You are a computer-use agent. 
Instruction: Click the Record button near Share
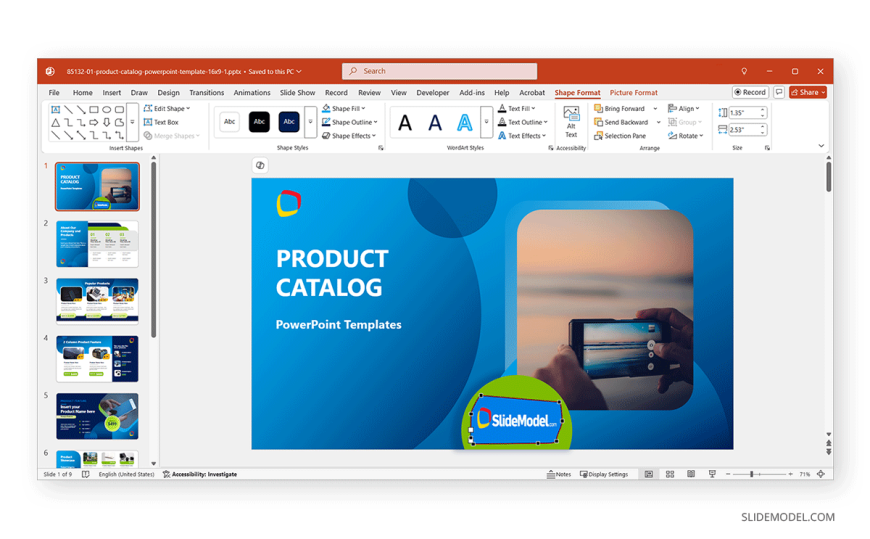[750, 92]
